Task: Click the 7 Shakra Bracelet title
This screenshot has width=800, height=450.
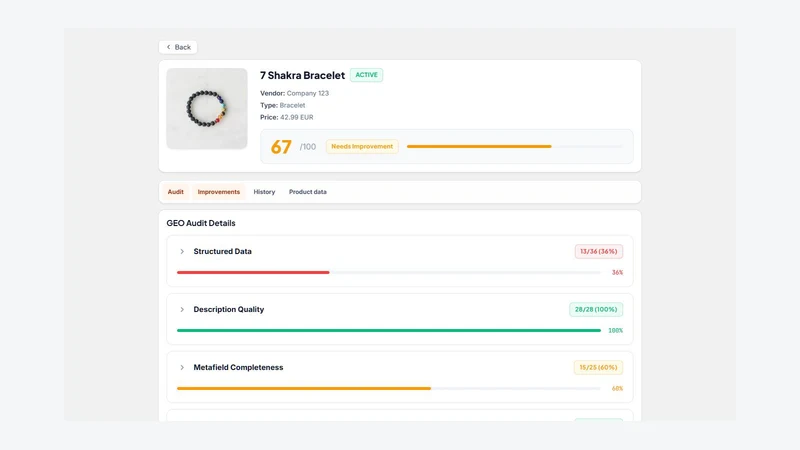Action: point(303,76)
